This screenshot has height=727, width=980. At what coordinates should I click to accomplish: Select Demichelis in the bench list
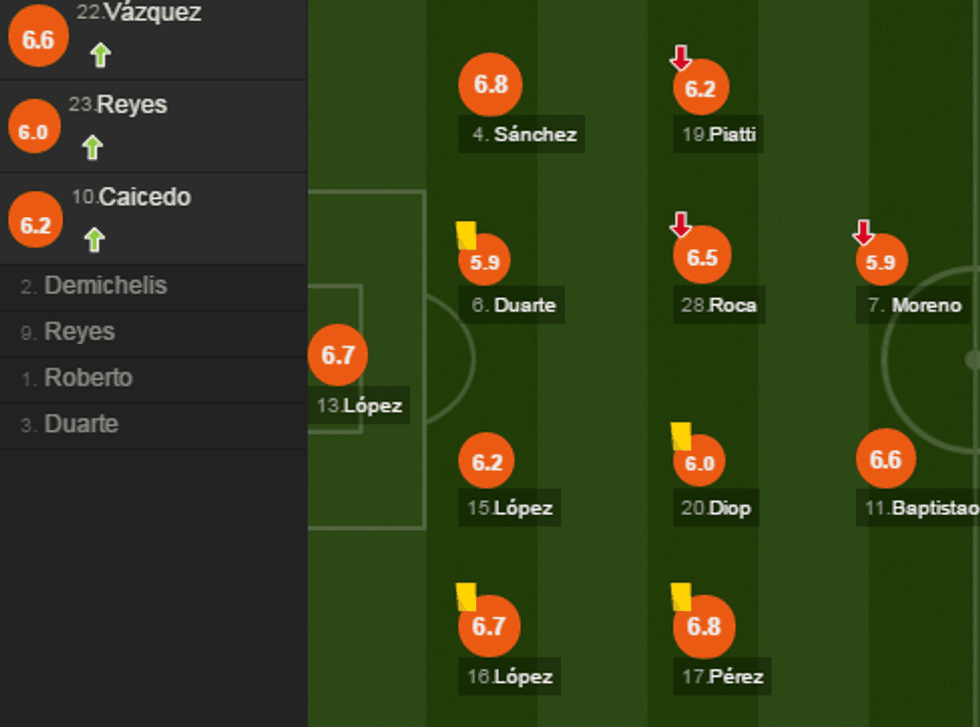point(105,286)
